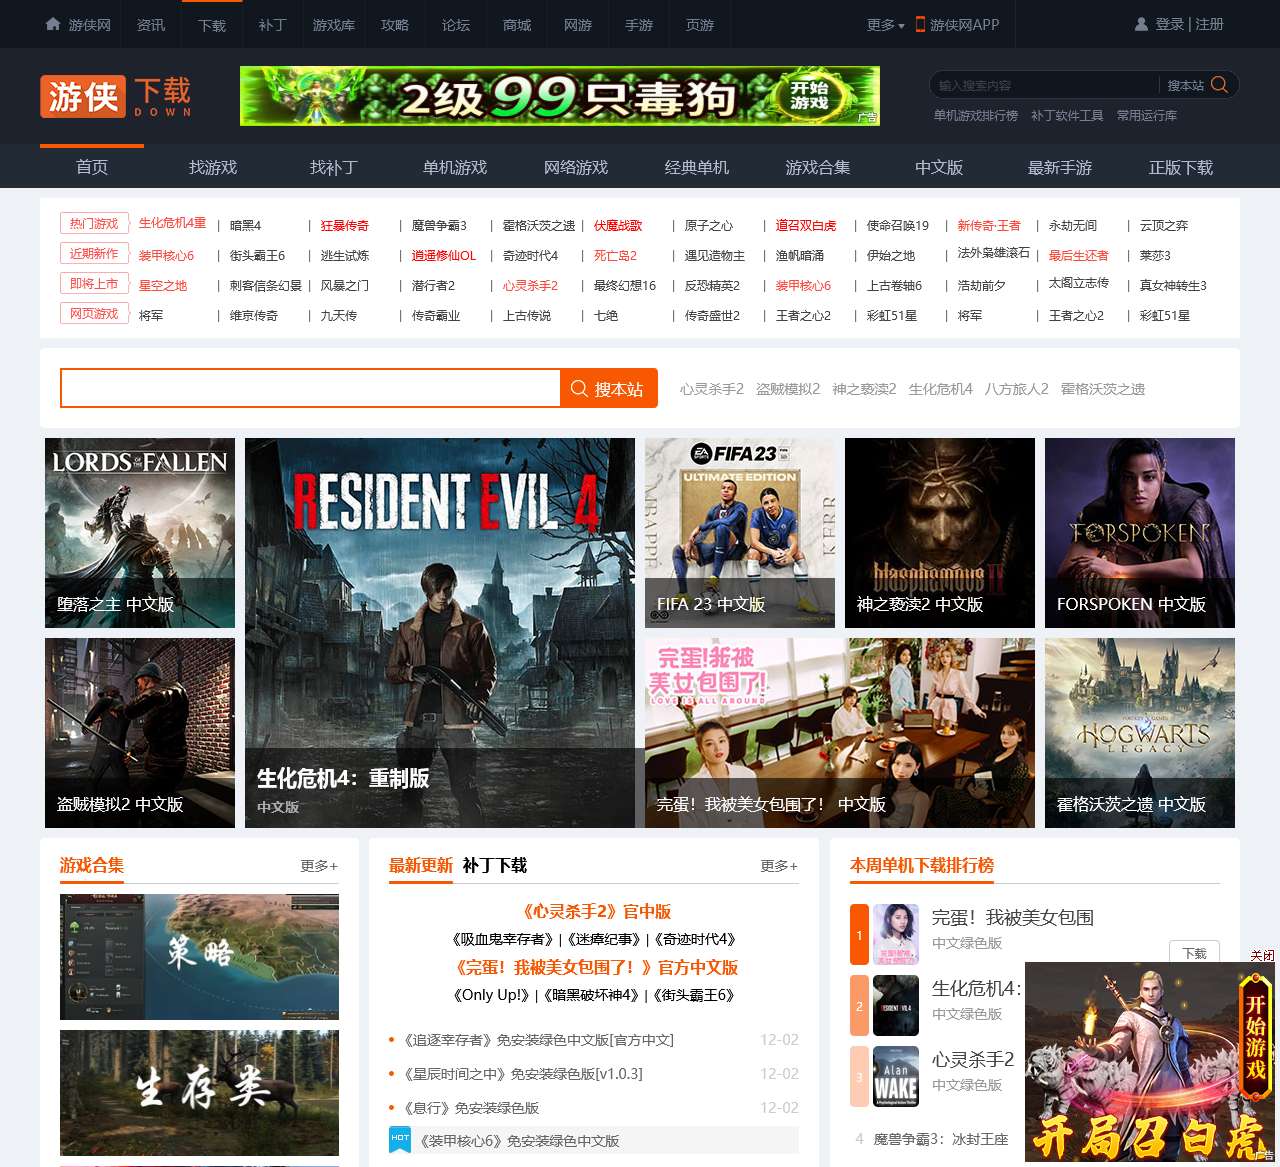The height and width of the screenshot is (1167, 1280).
Task: Select the 首页 navigation tab
Action: [x=92, y=167]
